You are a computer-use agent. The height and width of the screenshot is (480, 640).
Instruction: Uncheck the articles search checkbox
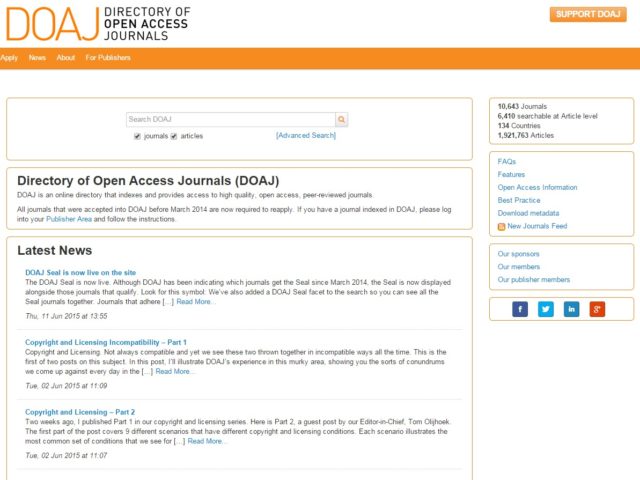tap(174, 136)
